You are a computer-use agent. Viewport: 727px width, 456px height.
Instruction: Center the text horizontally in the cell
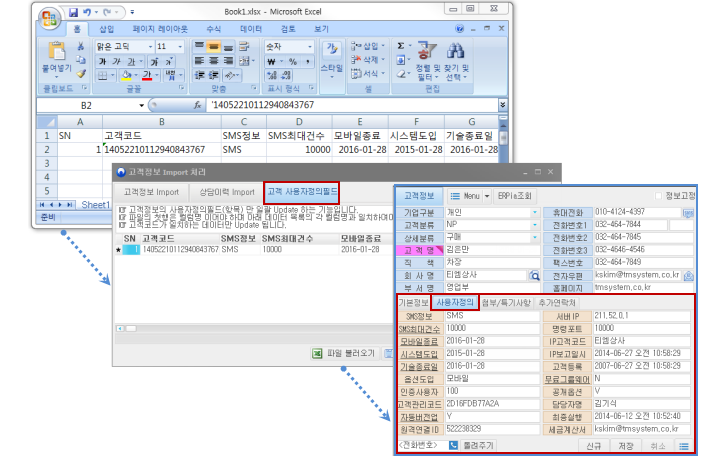(x=214, y=61)
